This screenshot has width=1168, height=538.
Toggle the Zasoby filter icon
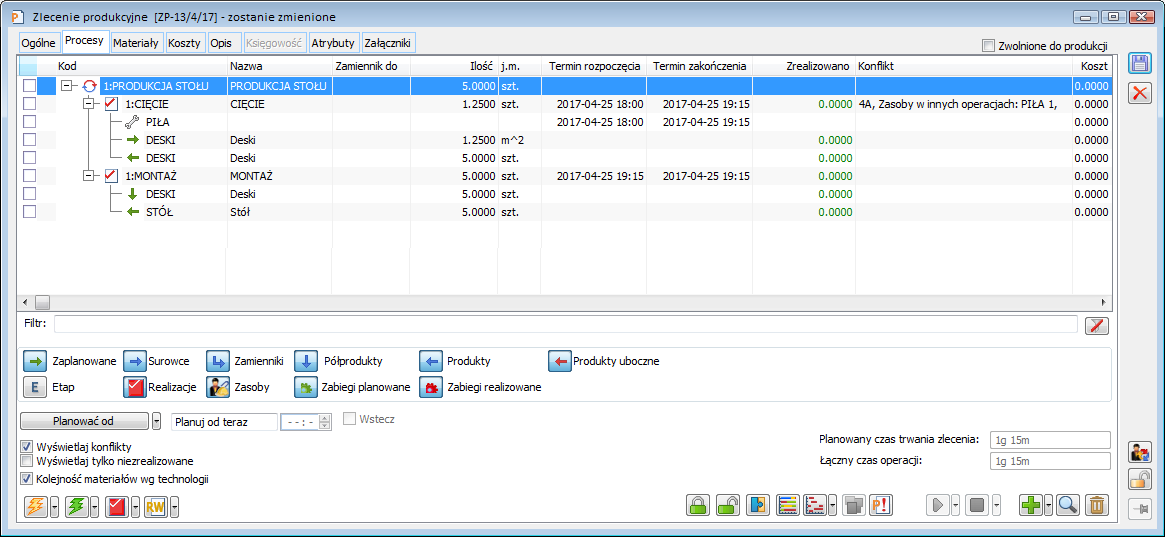pyautogui.click(x=218, y=387)
